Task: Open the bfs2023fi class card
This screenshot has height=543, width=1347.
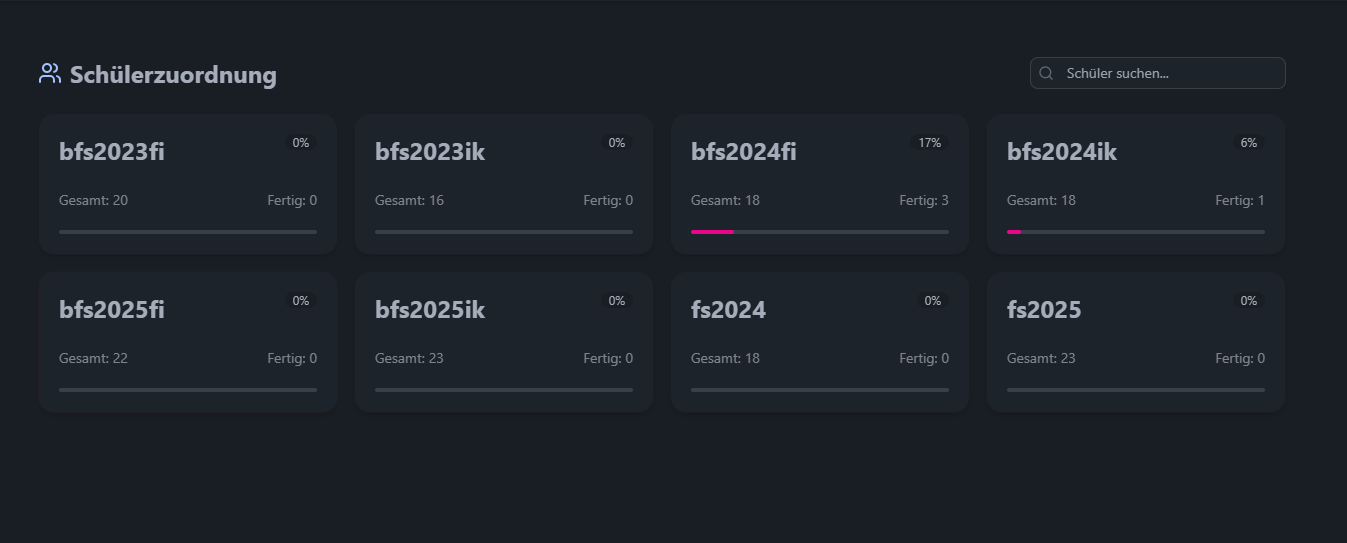Action: click(x=188, y=184)
